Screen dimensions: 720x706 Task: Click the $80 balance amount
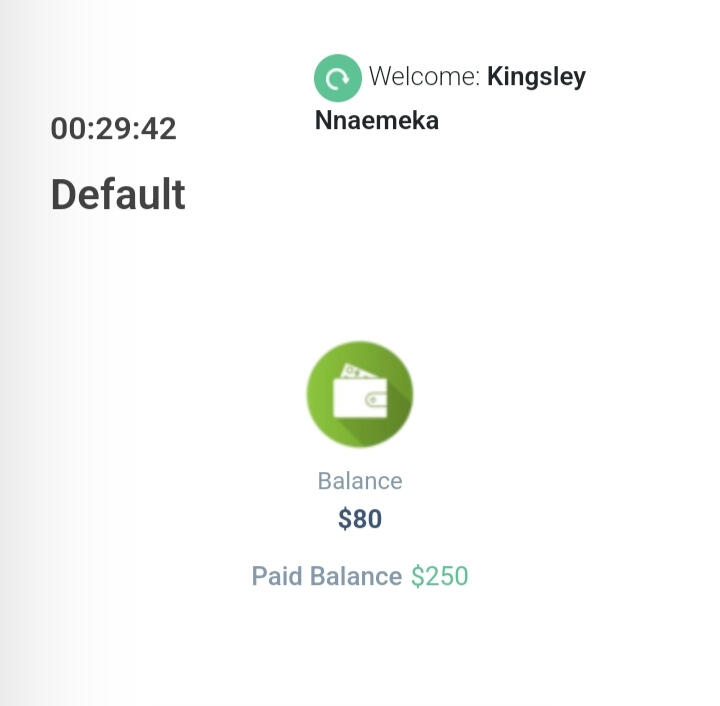tap(360, 520)
